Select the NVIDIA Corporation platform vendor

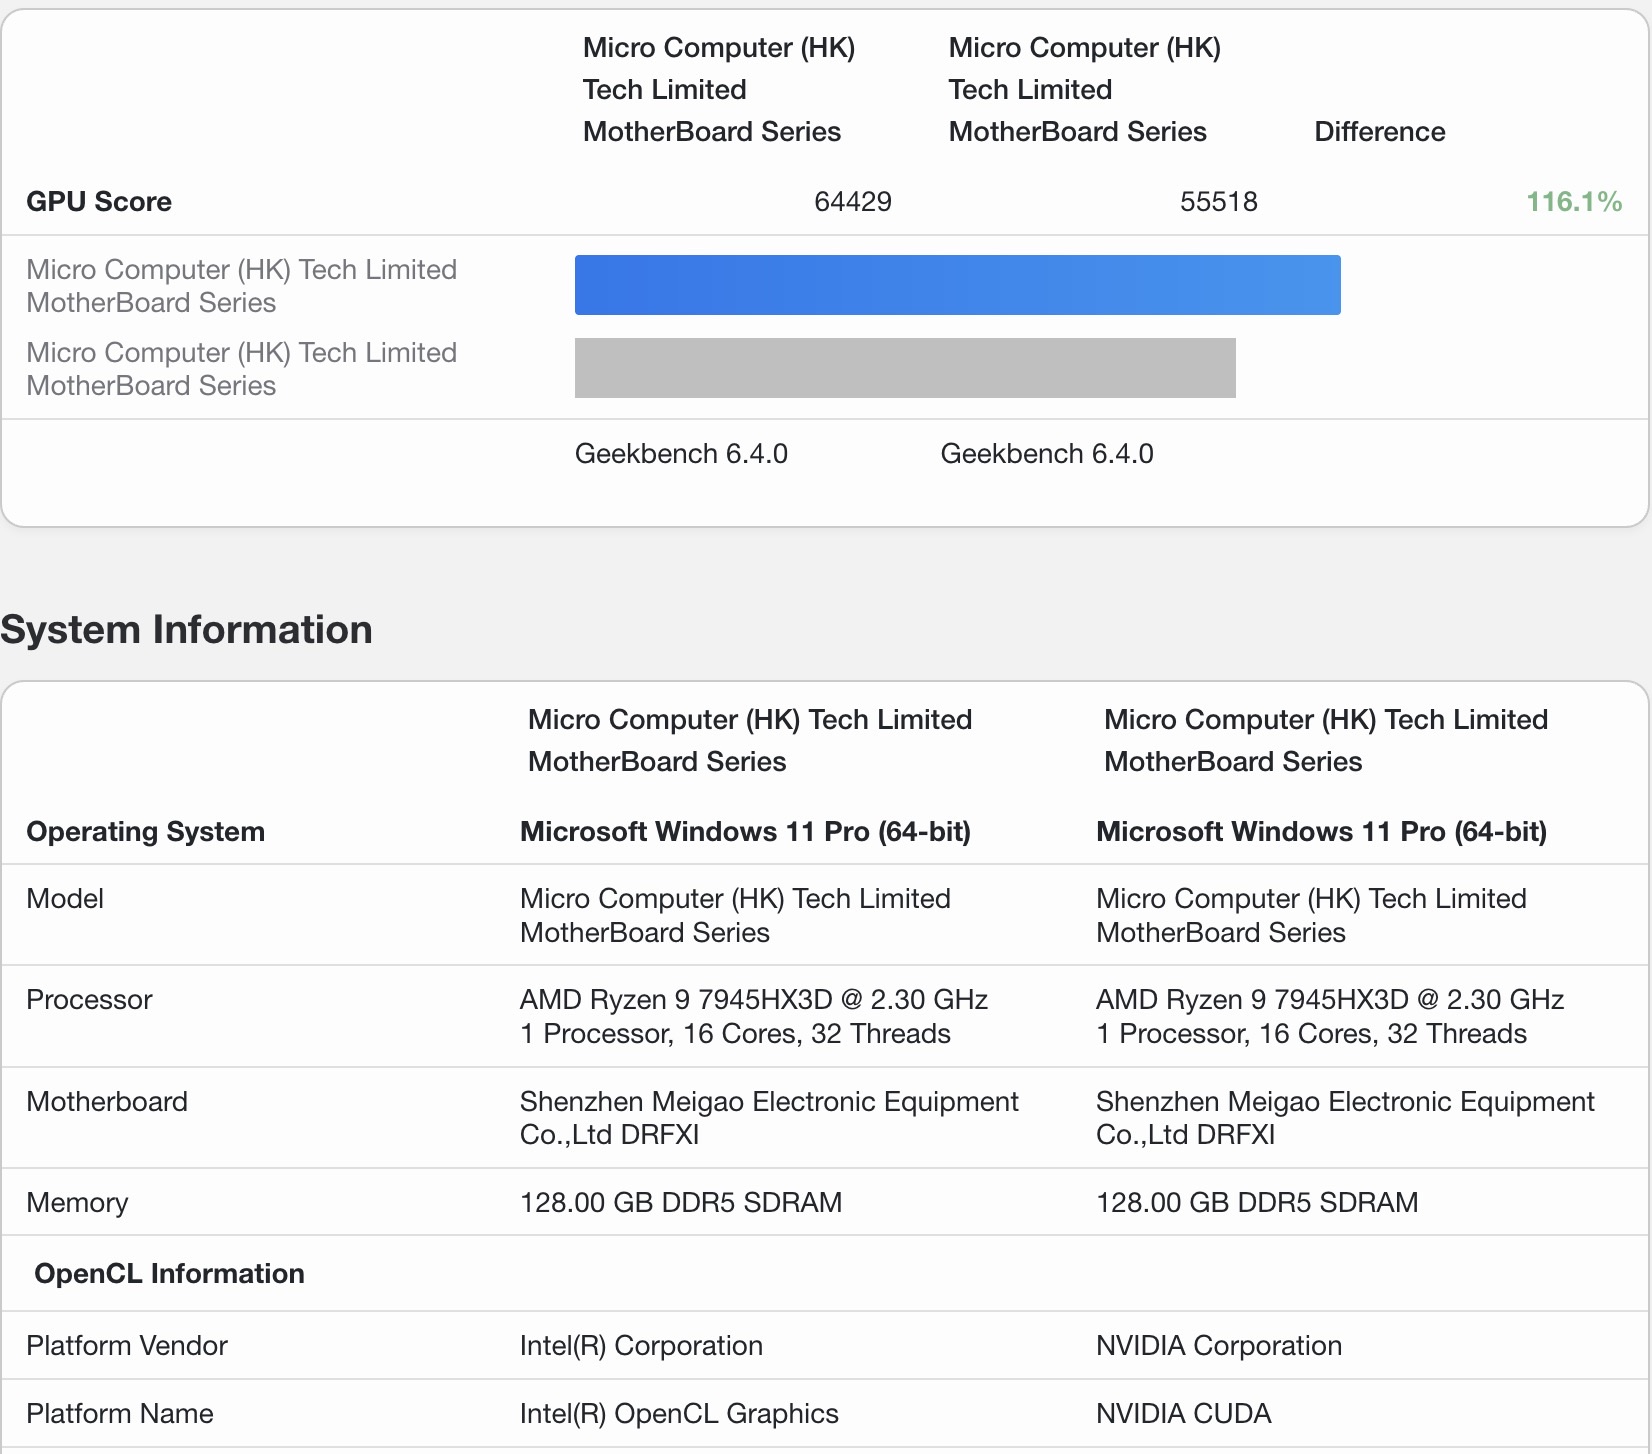[x=1218, y=1346]
